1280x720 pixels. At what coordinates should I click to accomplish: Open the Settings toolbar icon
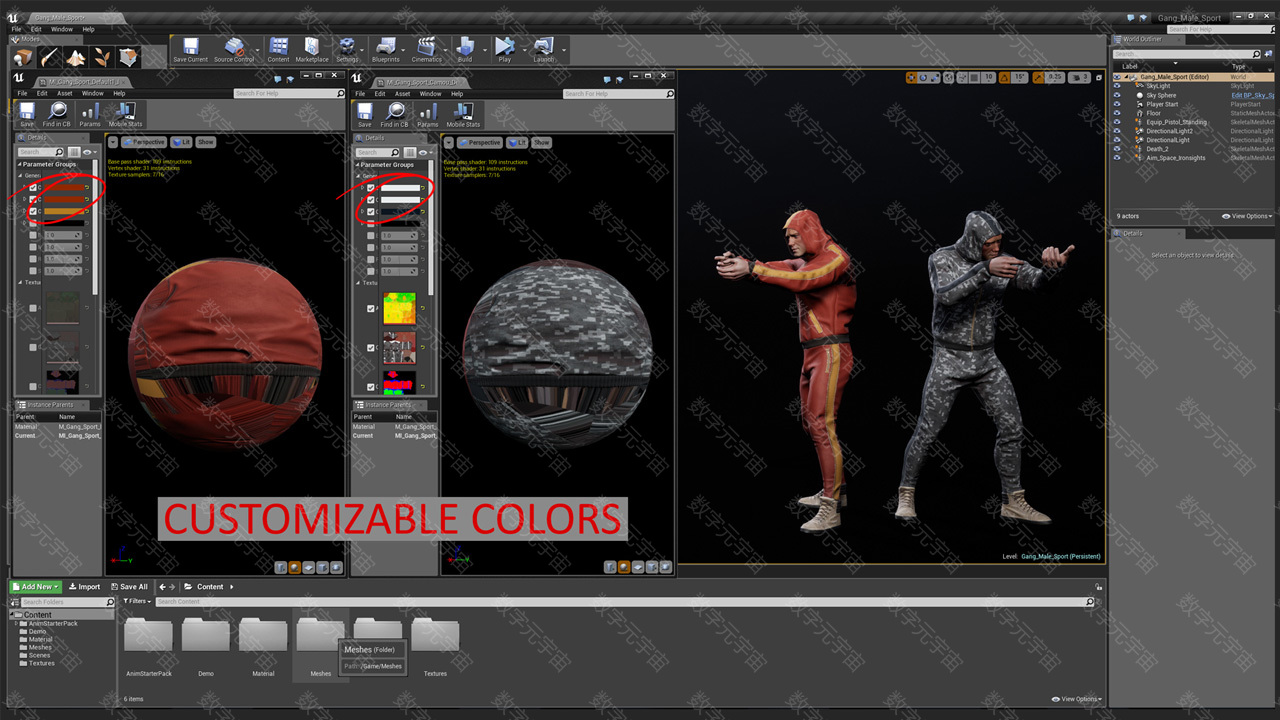pos(347,50)
